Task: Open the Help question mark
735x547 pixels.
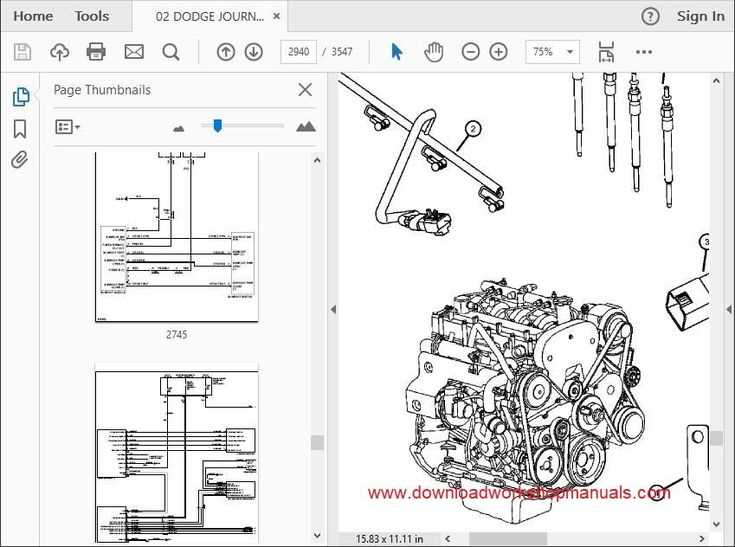Action: [650, 16]
